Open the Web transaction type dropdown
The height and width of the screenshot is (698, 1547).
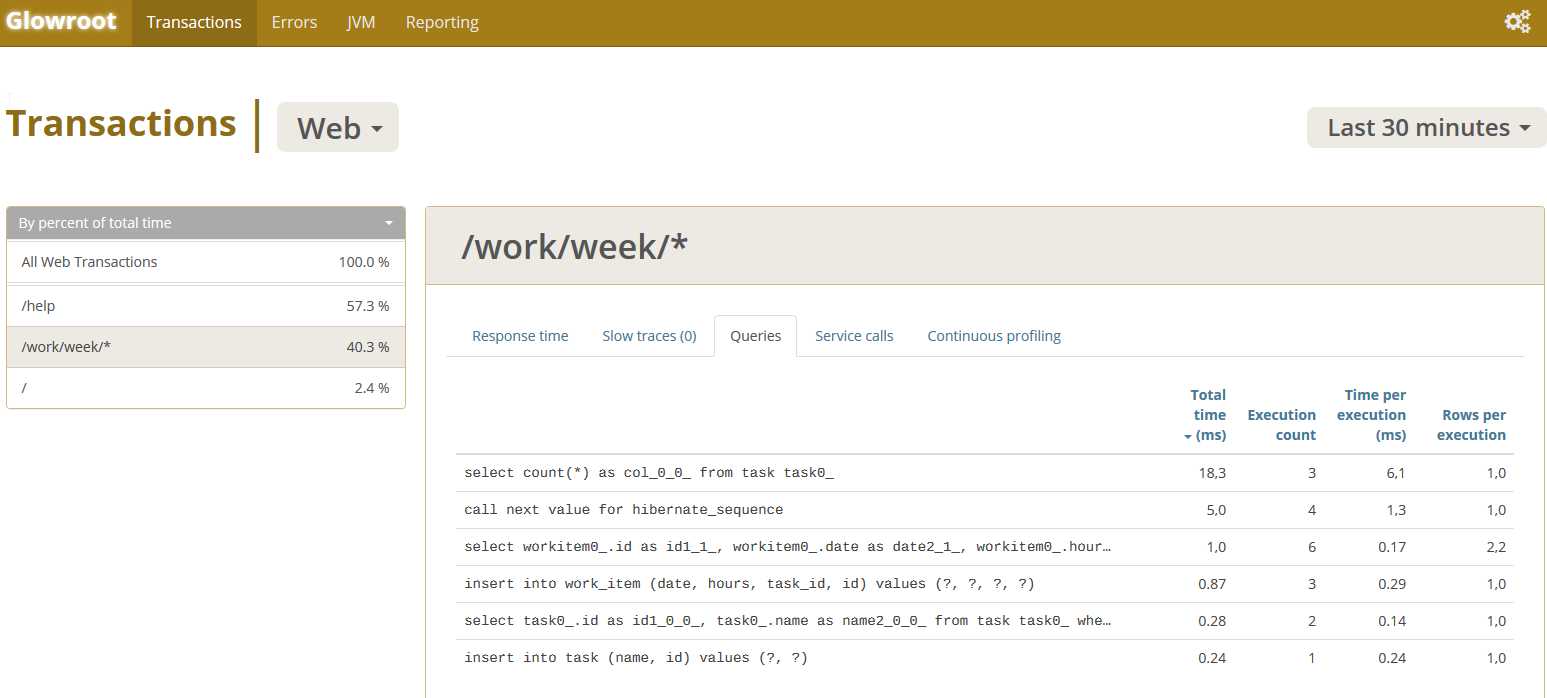338,128
